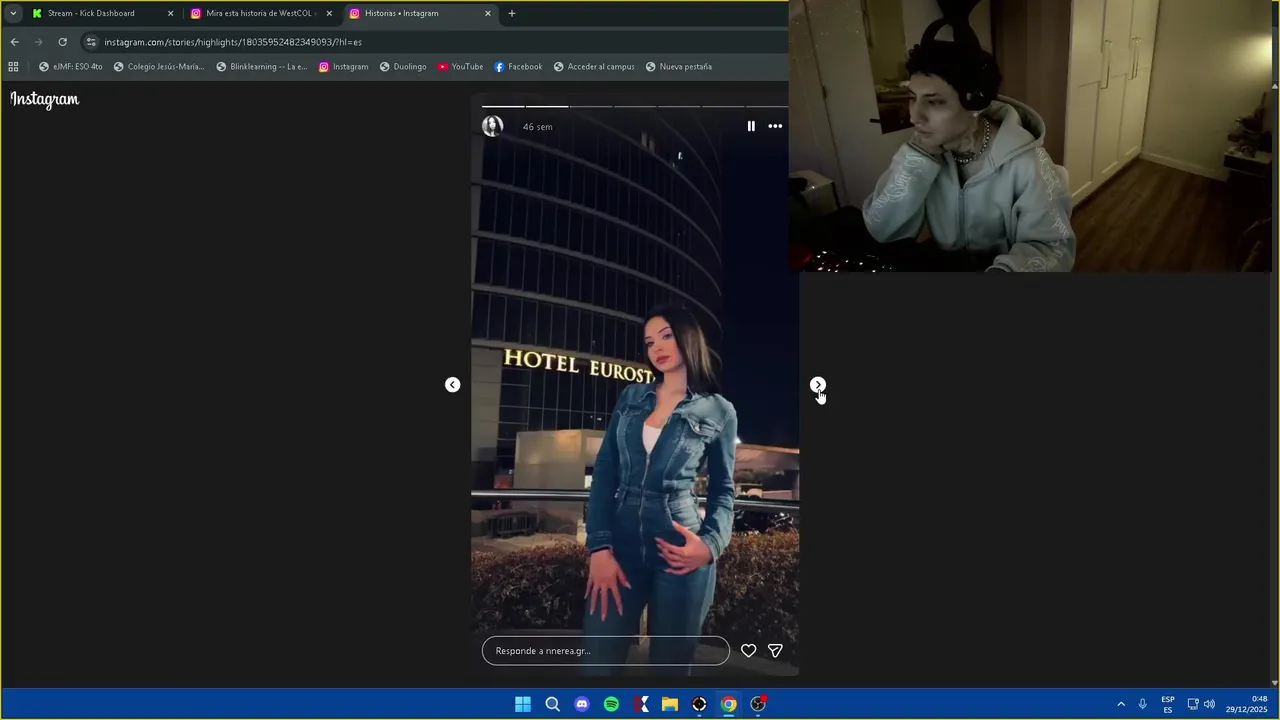Image resolution: width=1280 pixels, height=720 pixels.
Task: Open the 'Blinklearning -- La e...' bookmark
Action: 261,67
